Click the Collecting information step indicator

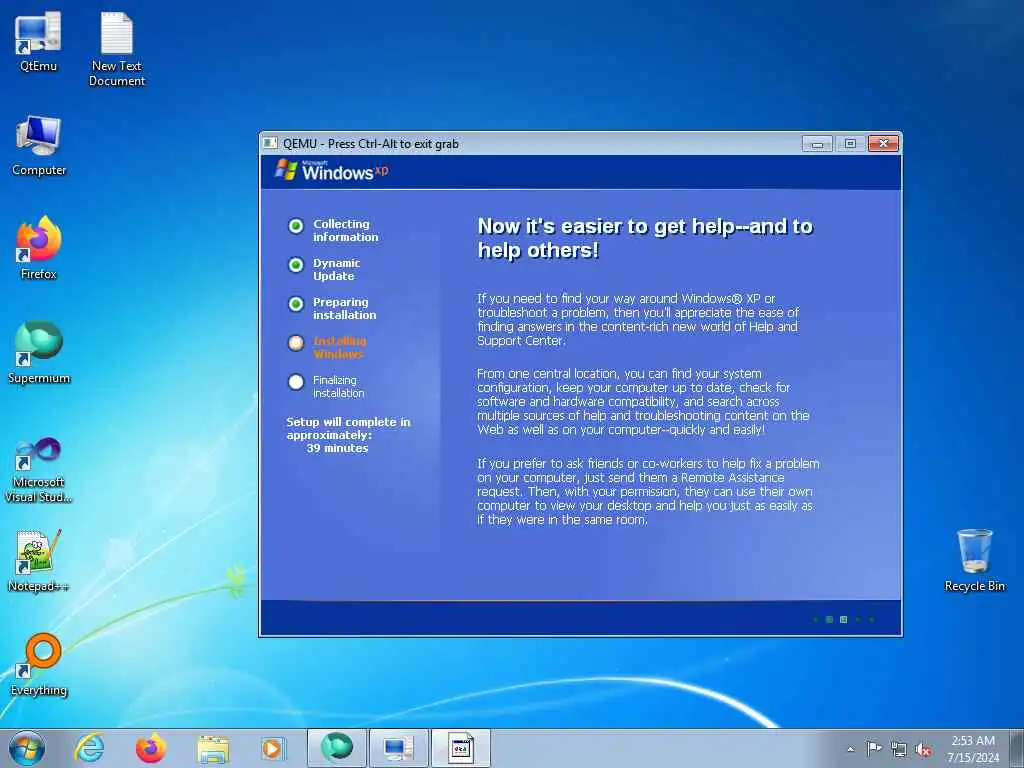296,226
